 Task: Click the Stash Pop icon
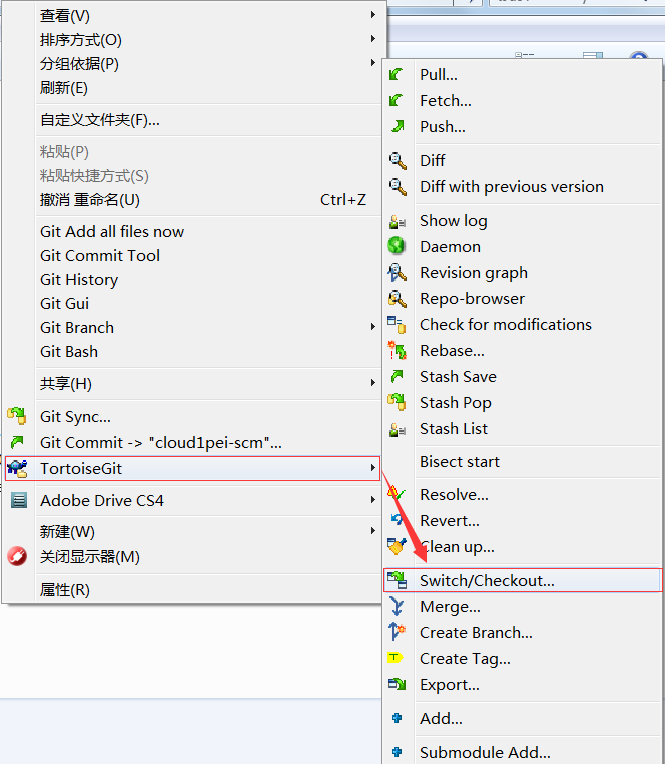pos(397,402)
